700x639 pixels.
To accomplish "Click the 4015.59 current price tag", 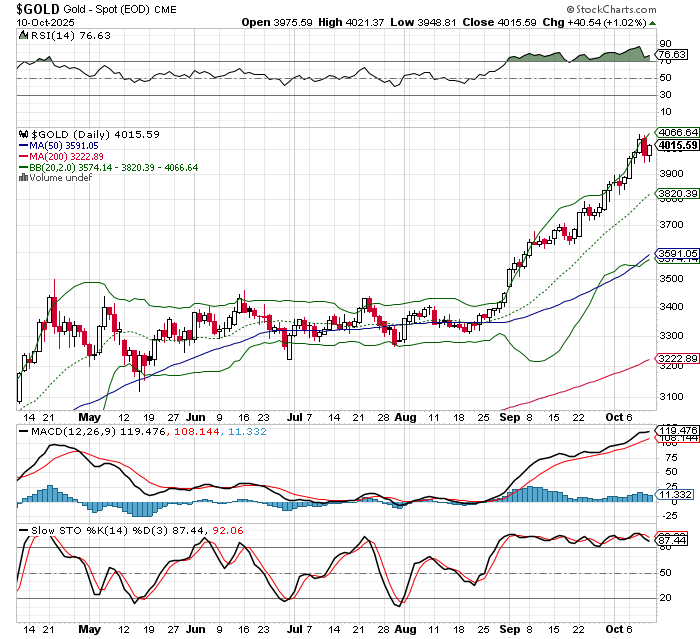I will click(x=676, y=145).
